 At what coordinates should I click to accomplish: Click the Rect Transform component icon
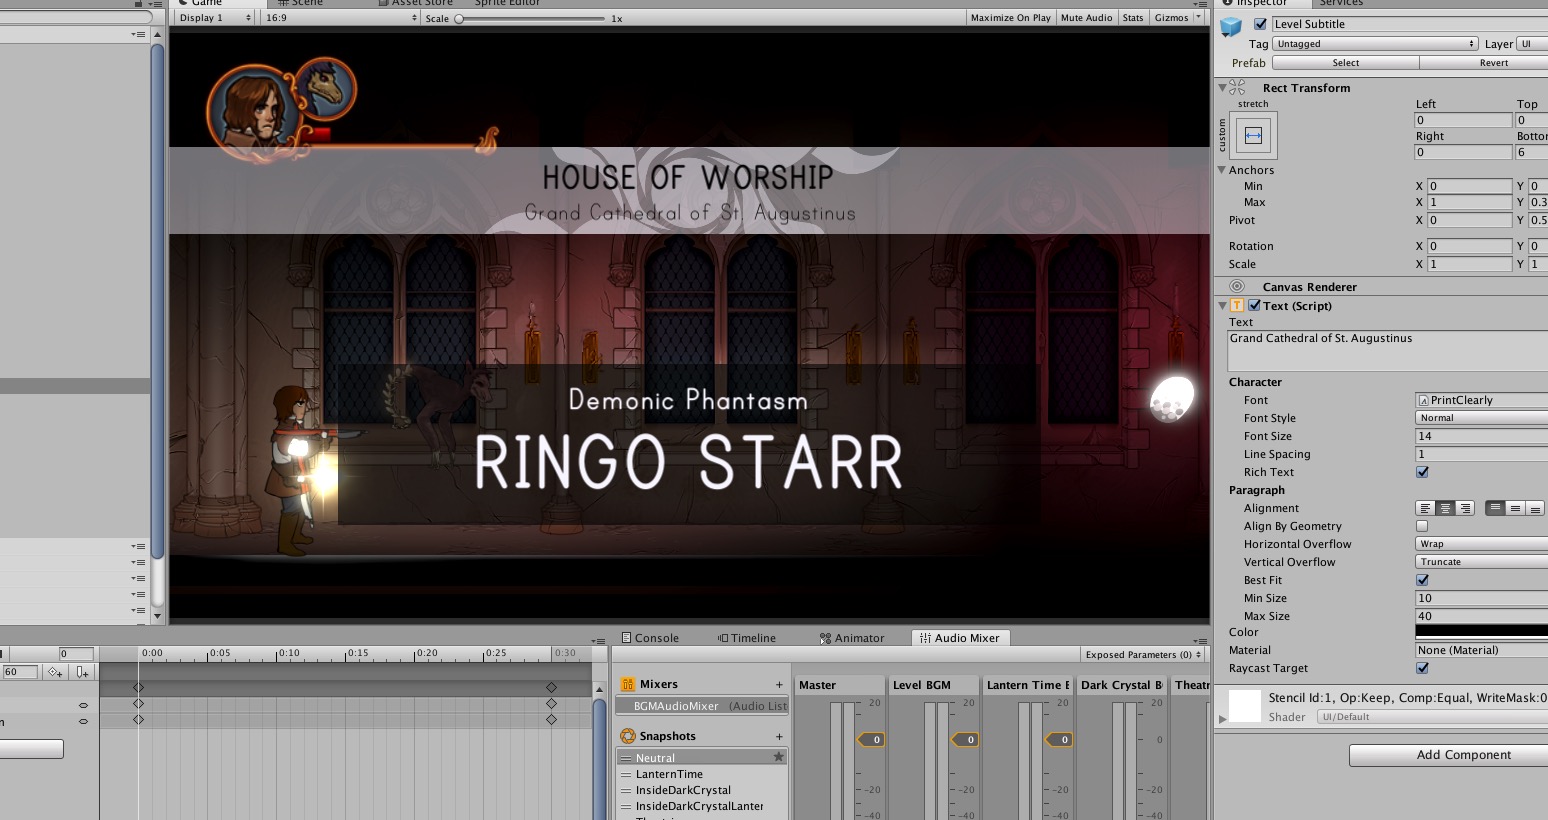tap(1238, 88)
